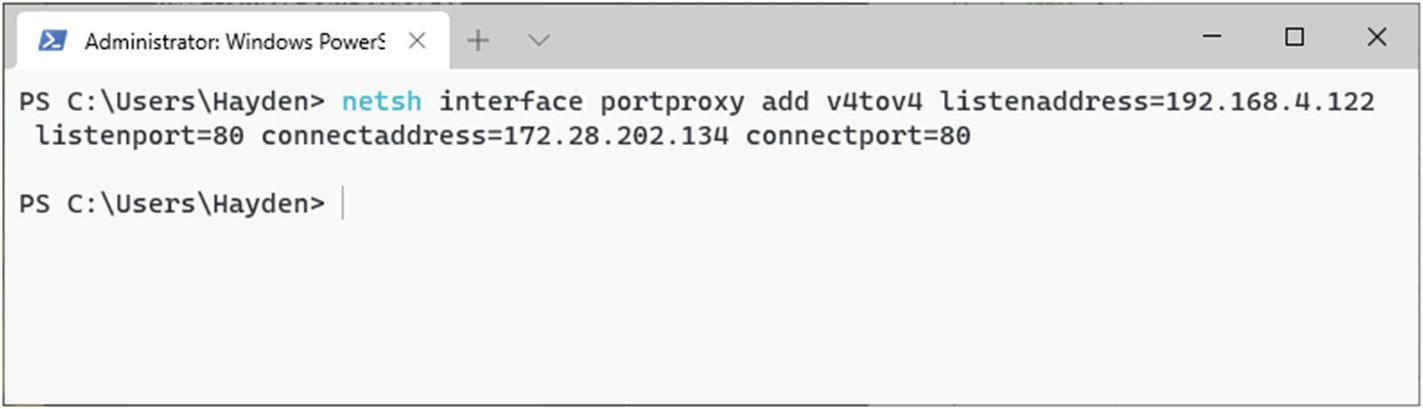Open a new tab with plus button

tap(478, 40)
